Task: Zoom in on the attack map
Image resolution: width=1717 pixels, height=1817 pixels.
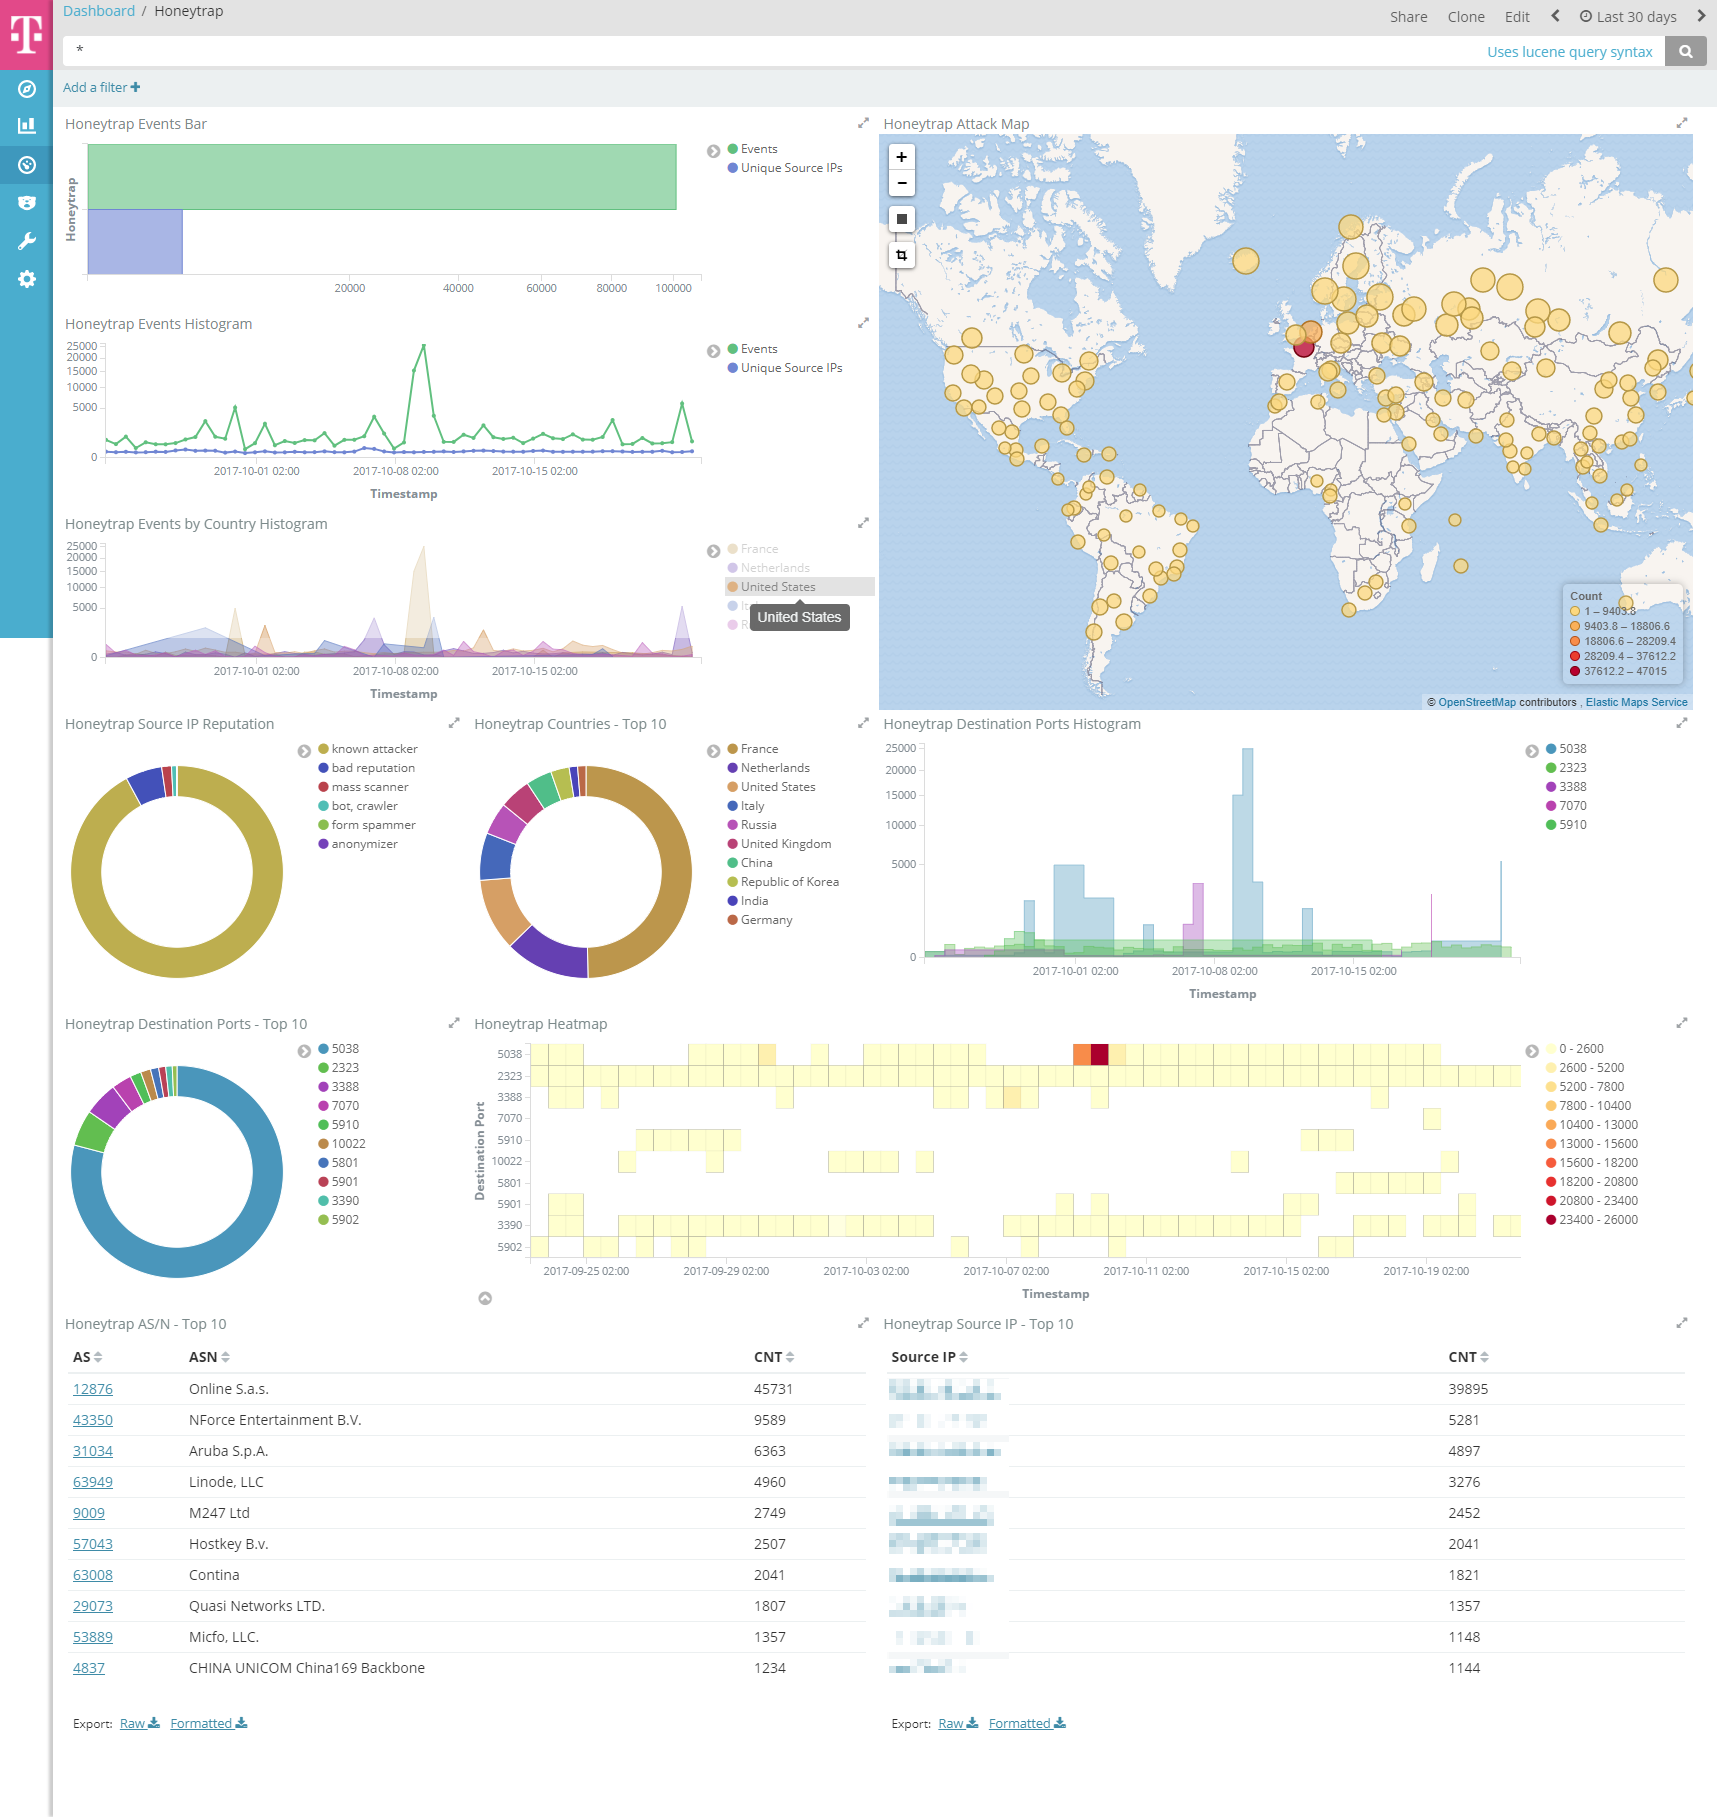Action: [x=901, y=157]
